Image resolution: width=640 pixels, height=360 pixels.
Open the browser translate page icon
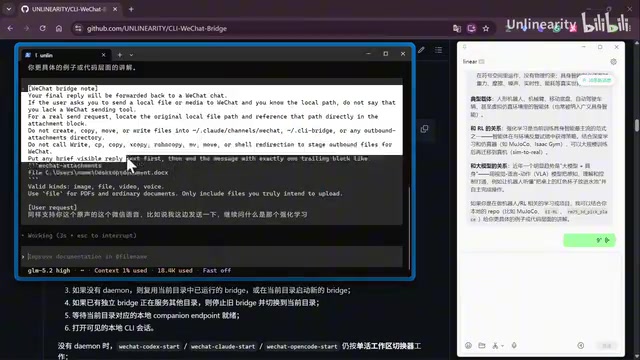[457, 28]
